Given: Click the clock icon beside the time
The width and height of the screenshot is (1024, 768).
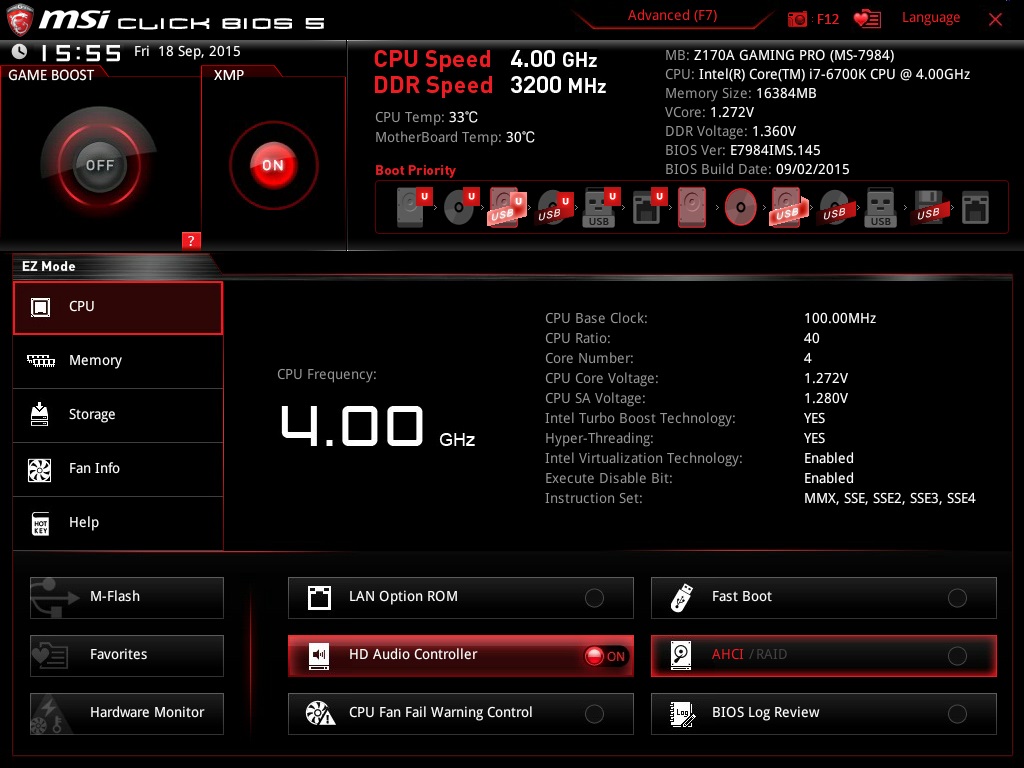Looking at the screenshot, I should [20, 51].
